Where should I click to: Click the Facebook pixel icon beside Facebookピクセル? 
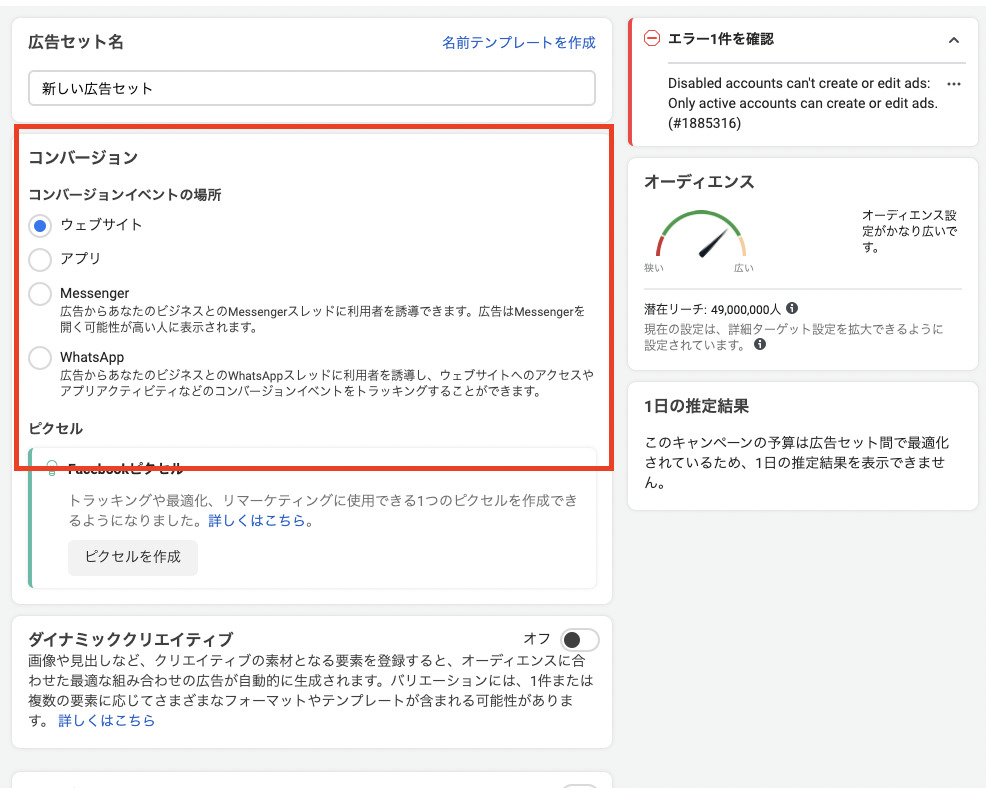click(52, 465)
